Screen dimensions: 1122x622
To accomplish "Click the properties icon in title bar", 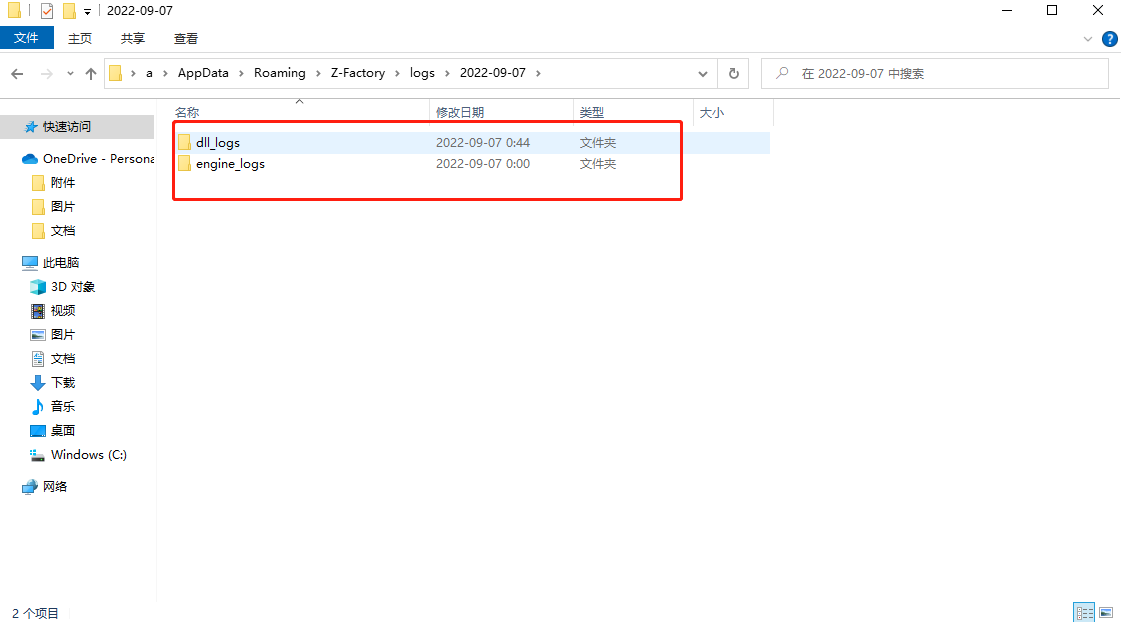I will (47, 11).
